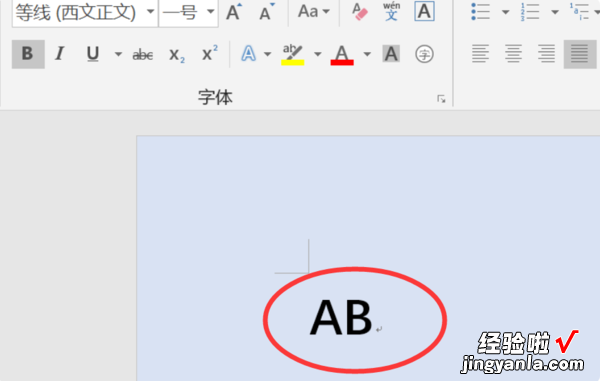Insert bulleted list
The image size is (600, 381).
pyautogui.click(x=481, y=11)
